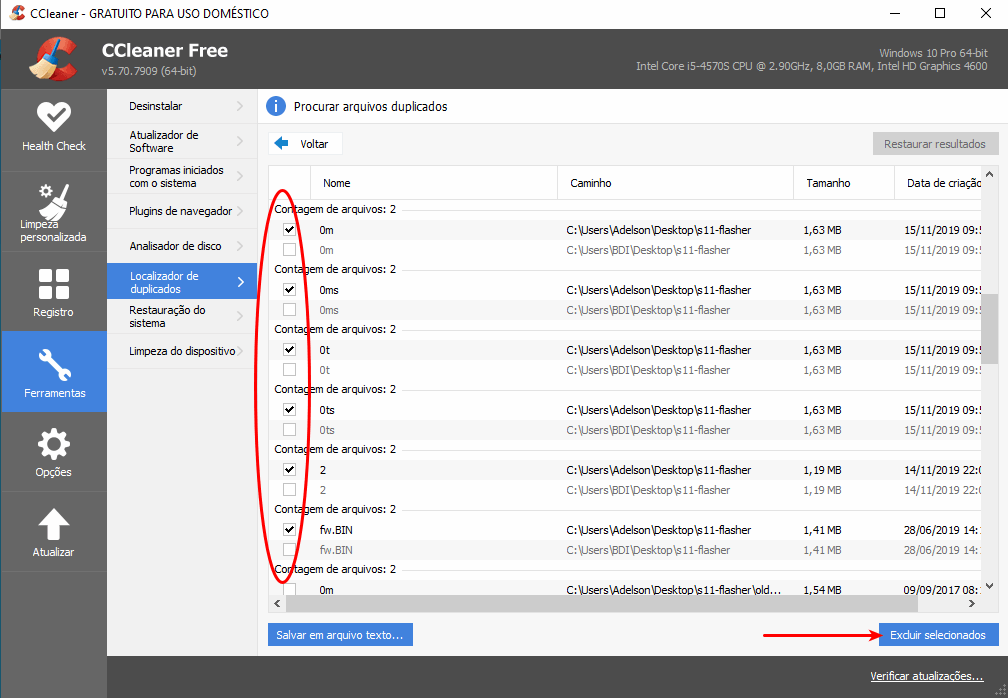
Task: Open the Opções gear icon
Action: tap(53, 444)
